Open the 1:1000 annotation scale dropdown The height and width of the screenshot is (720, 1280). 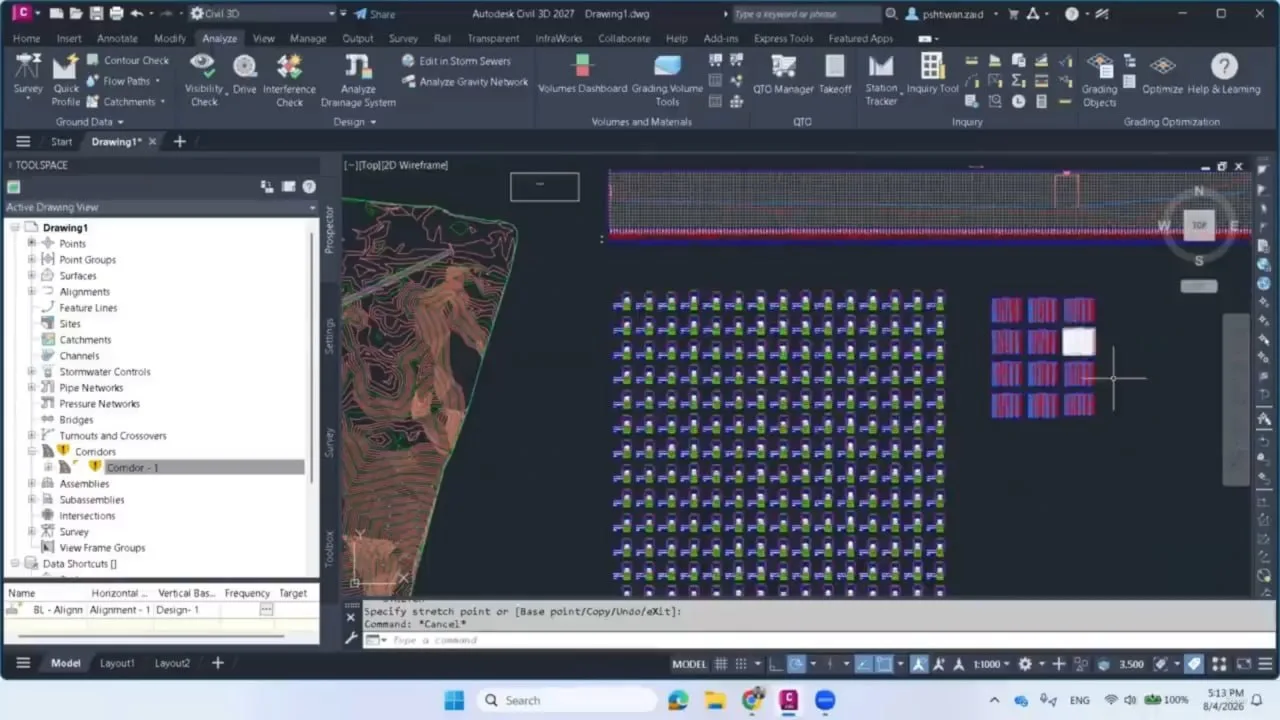991,664
